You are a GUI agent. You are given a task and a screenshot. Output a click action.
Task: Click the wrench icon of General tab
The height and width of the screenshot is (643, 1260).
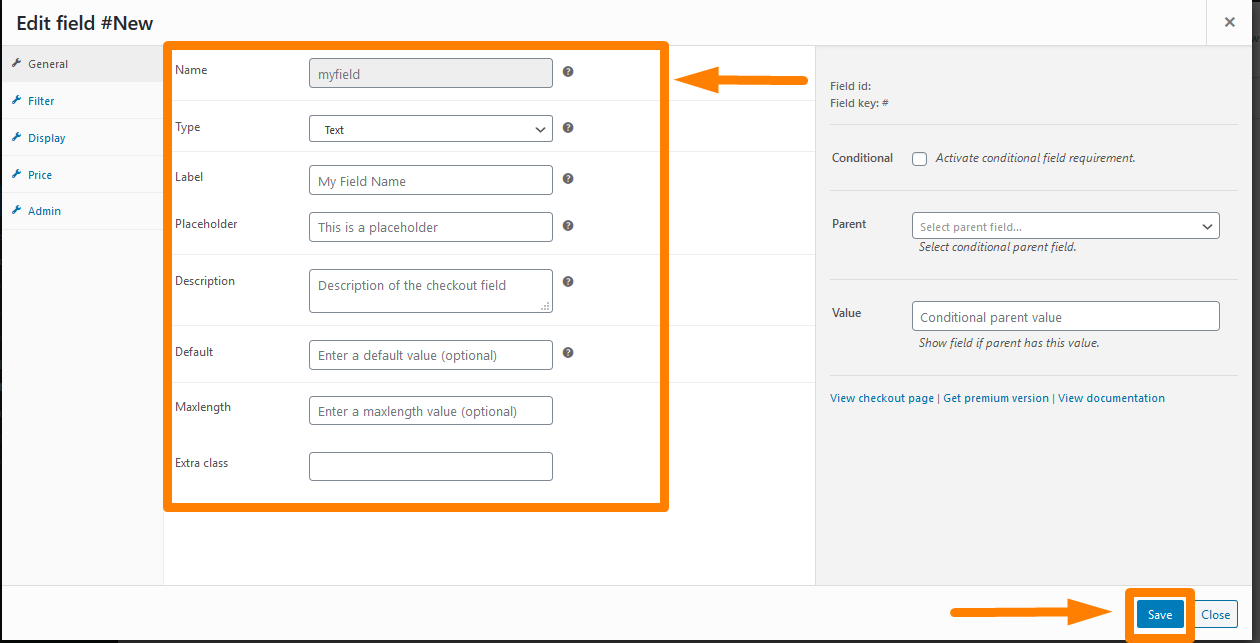coord(16,63)
